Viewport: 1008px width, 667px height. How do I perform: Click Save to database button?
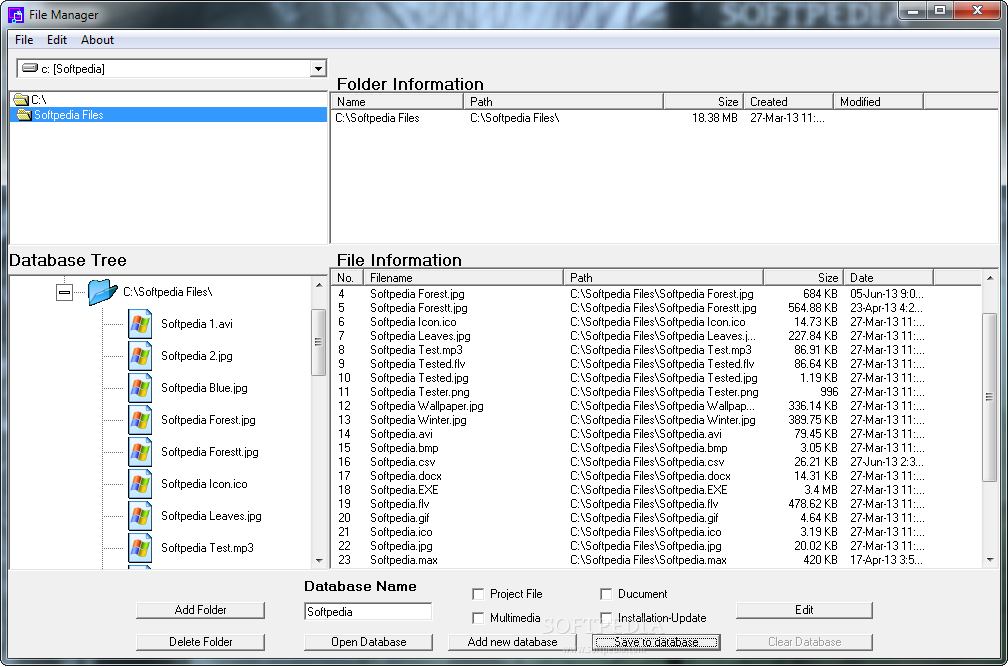[x=656, y=642]
